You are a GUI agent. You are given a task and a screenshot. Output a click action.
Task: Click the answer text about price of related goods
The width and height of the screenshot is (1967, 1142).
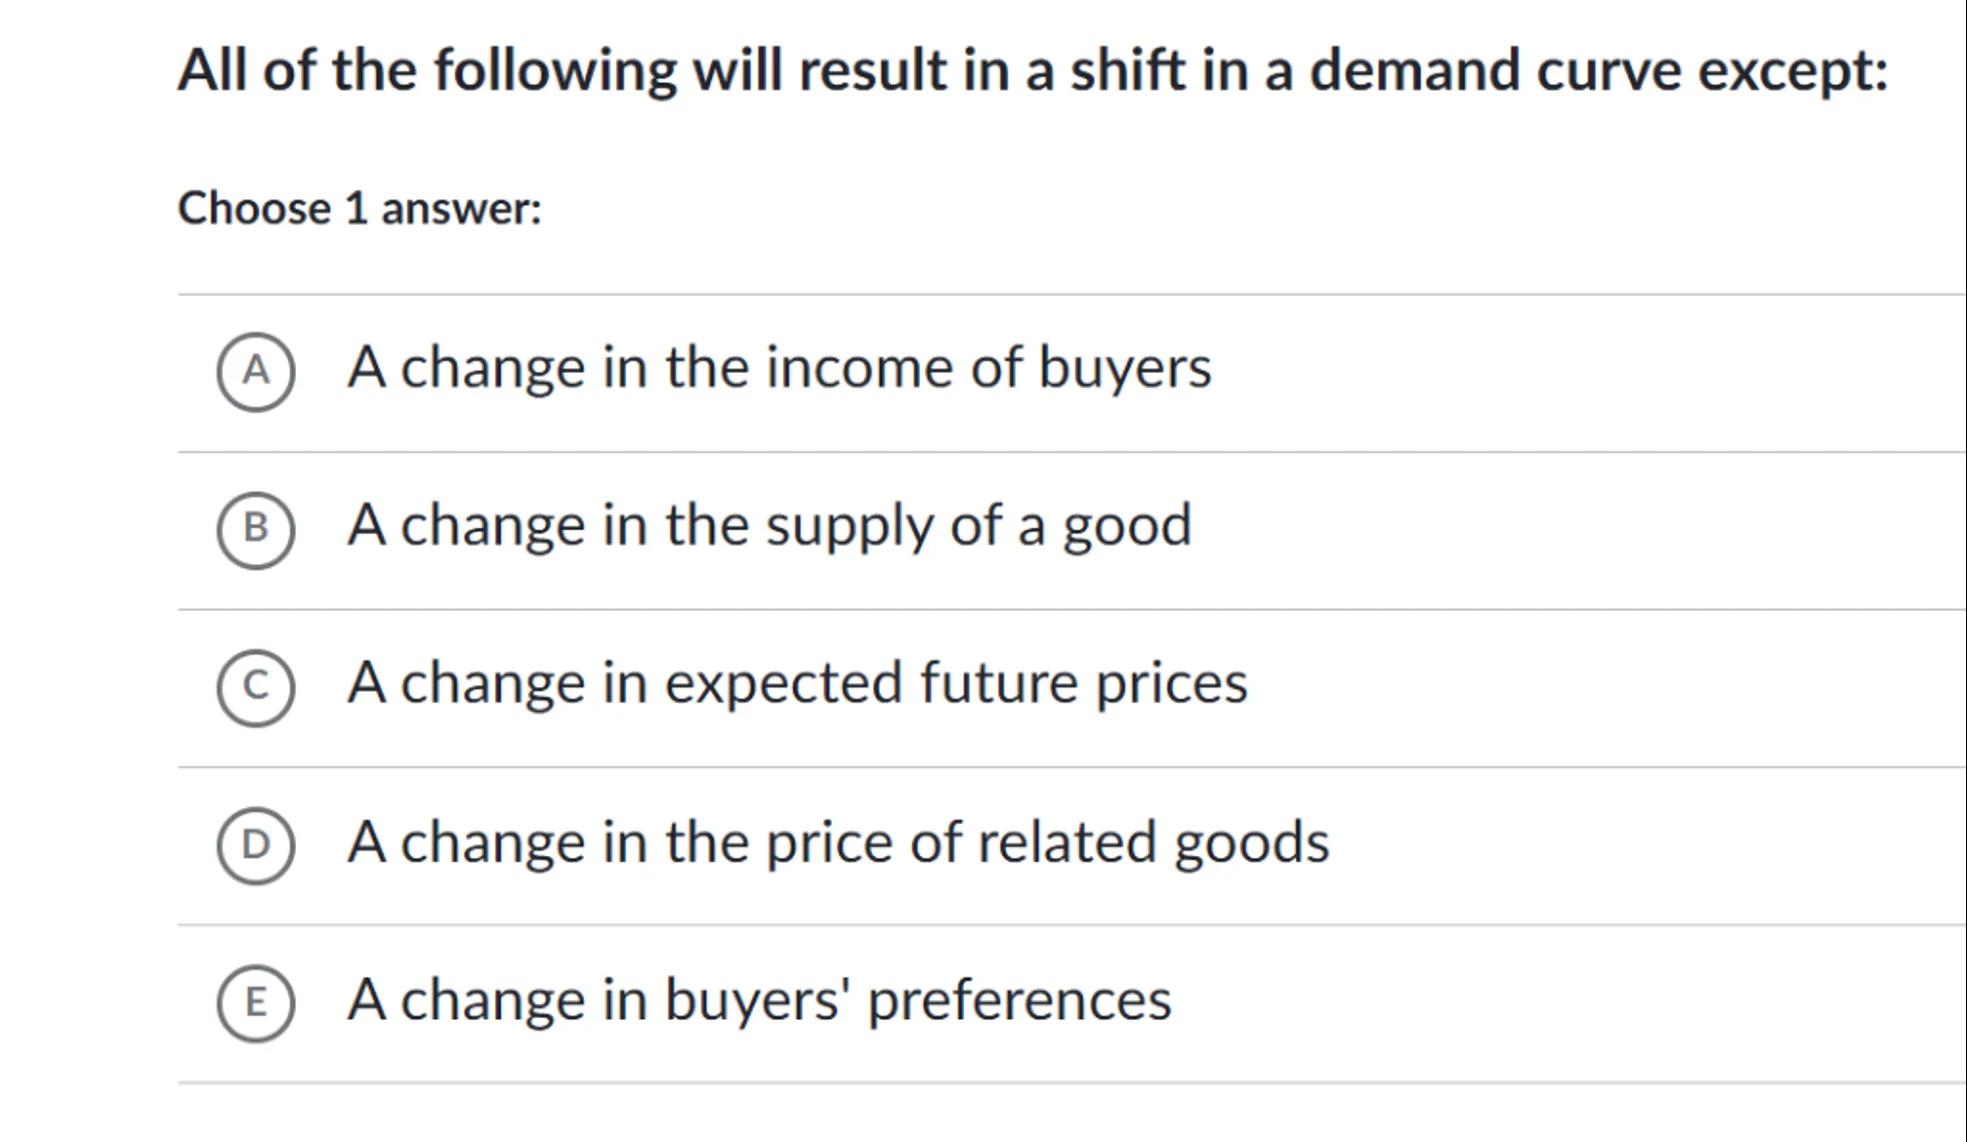pyautogui.click(x=838, y=842)
